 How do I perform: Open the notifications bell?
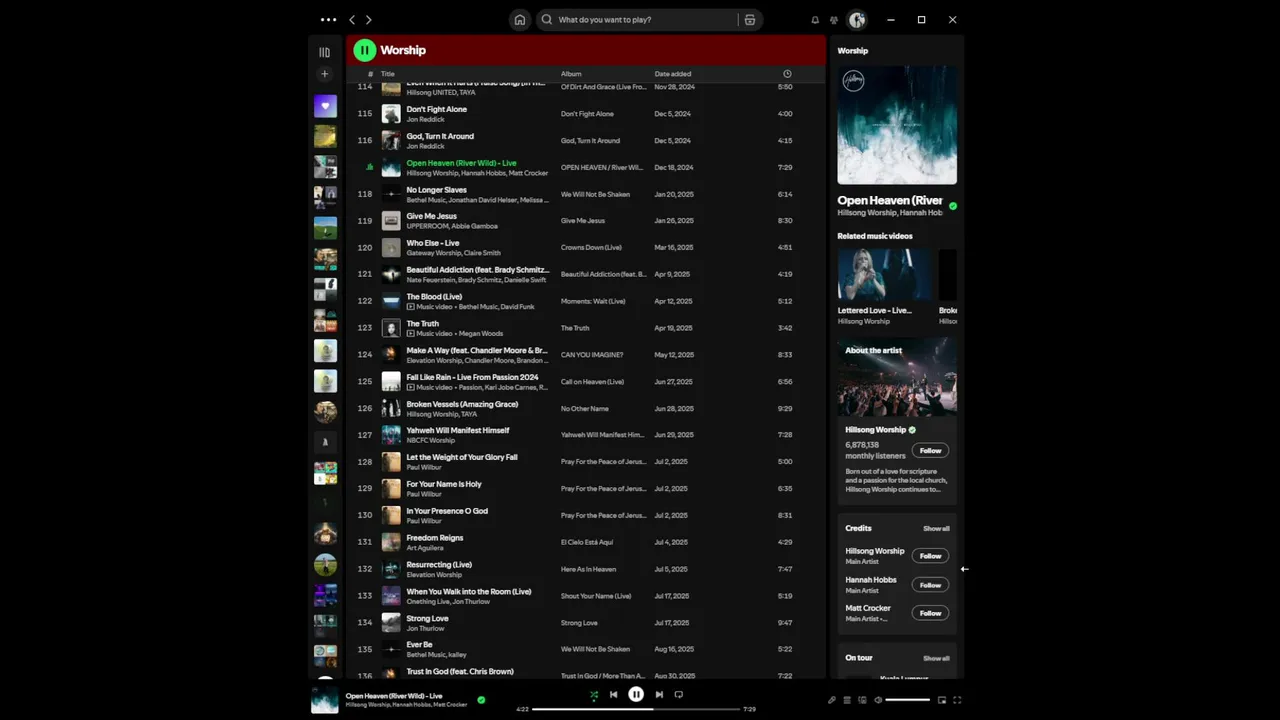(815, 19)
